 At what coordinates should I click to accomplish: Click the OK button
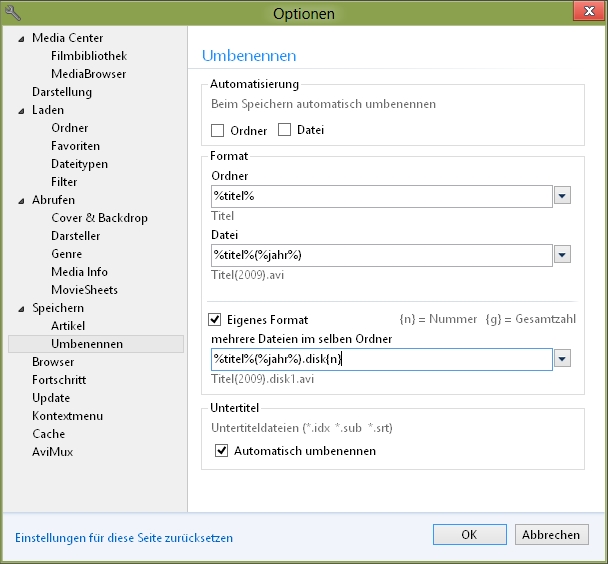click(470, 535)
